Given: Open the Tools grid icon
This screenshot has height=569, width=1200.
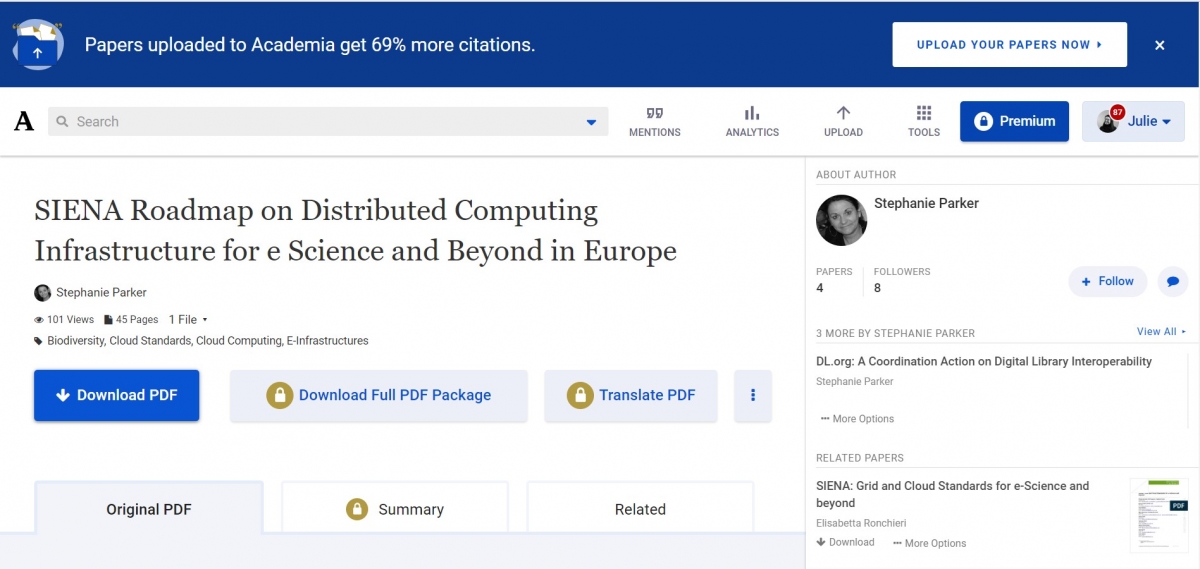Looking at the screenshot, I should 924,113.
